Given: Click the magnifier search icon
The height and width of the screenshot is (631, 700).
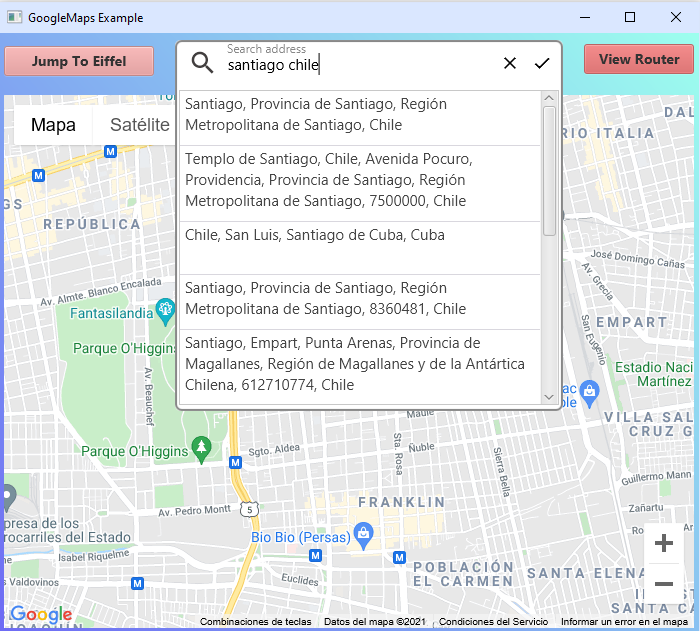Looking at the screenshot, I should tap(202, 63).
